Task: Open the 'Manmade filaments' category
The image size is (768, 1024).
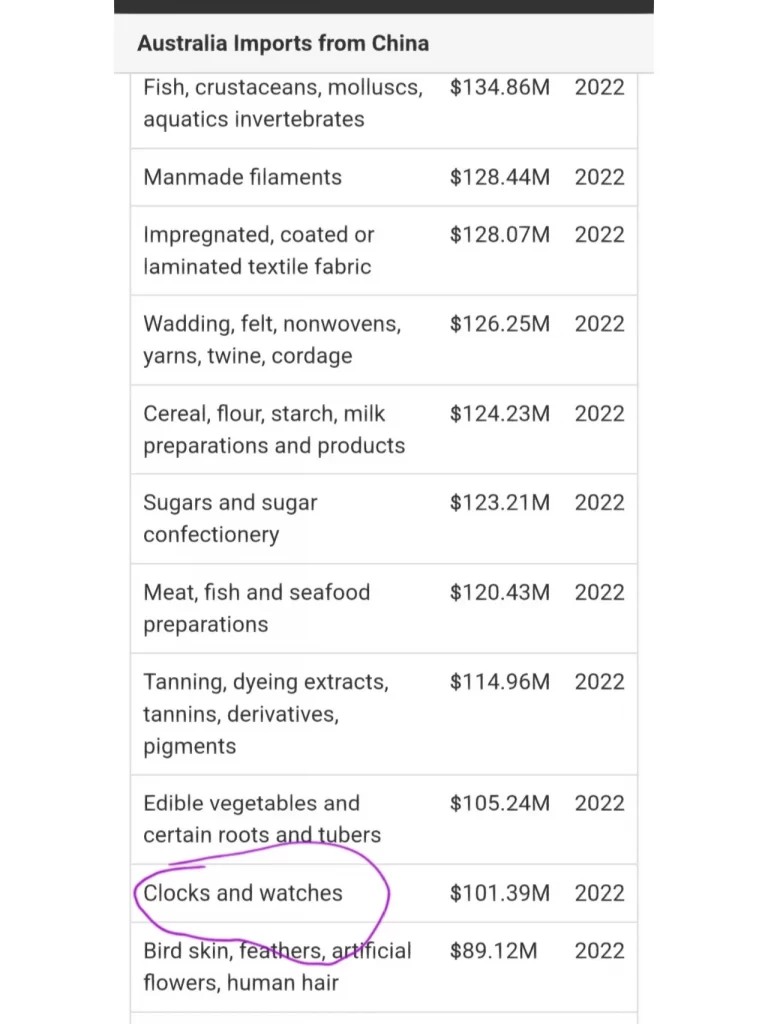Action: (242, 177)
